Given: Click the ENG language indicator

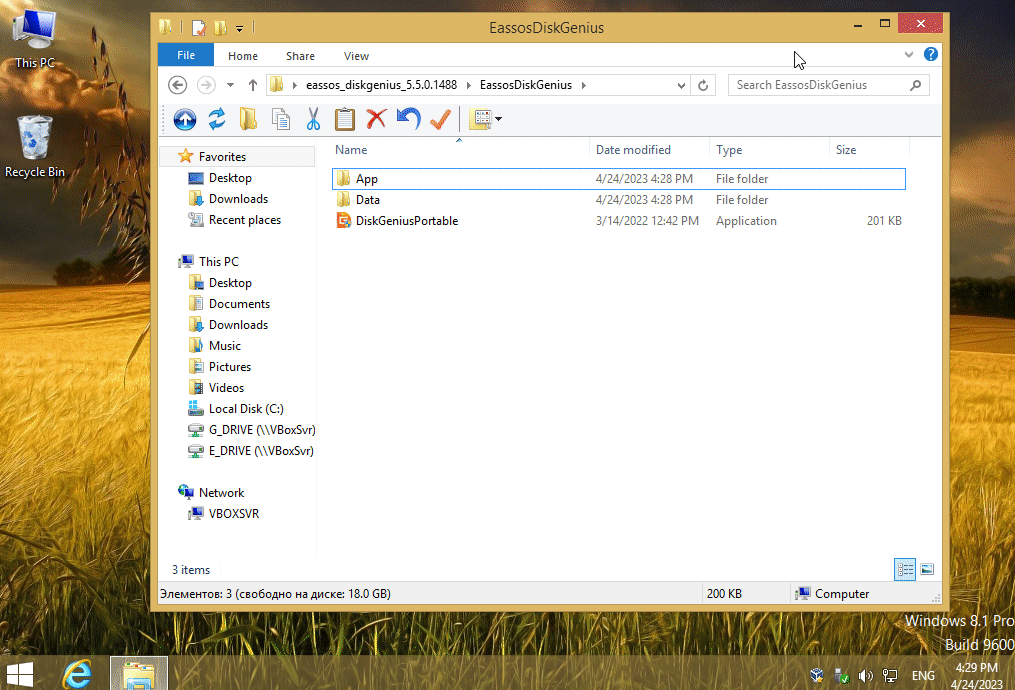Looking at the screenshot, I should [x=923, y=676].
